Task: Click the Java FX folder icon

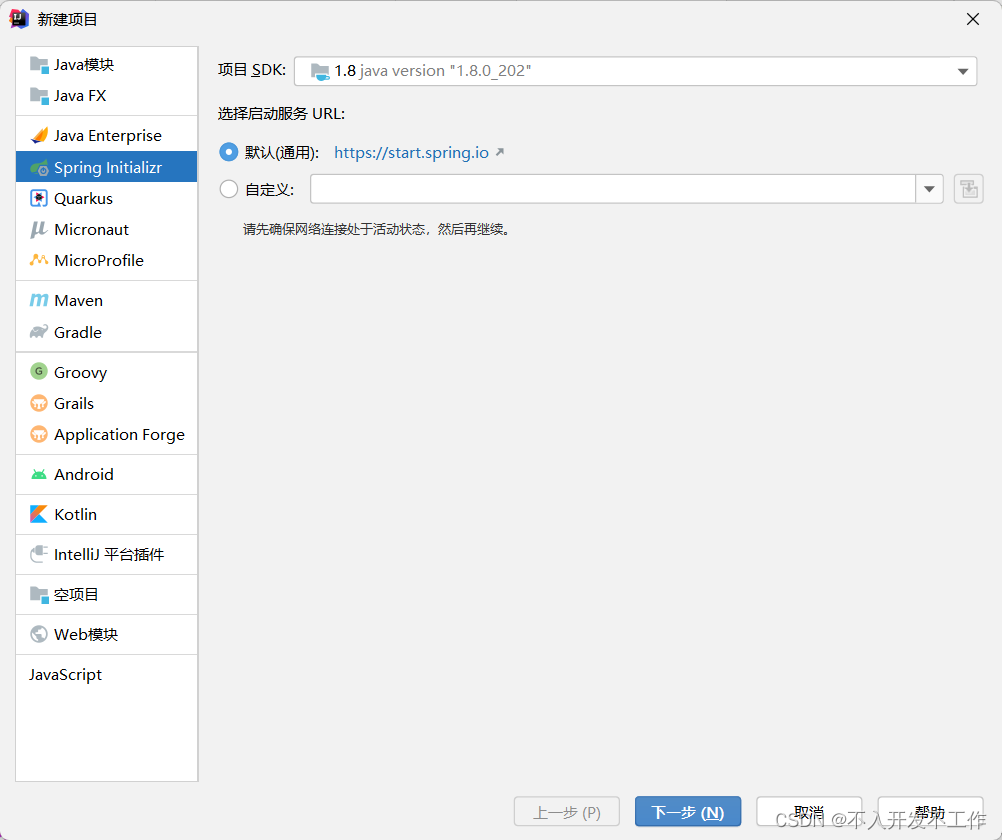Action: pos(39,96)
